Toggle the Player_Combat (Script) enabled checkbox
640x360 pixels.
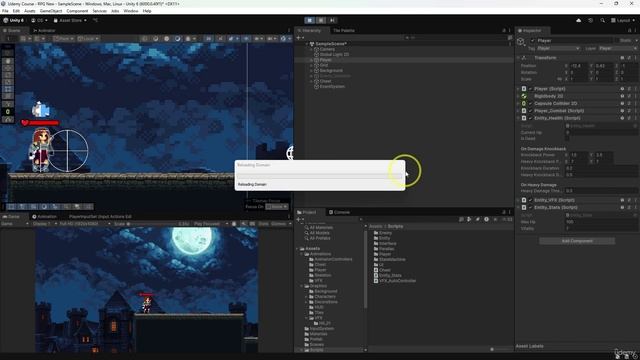pos(531,111)
